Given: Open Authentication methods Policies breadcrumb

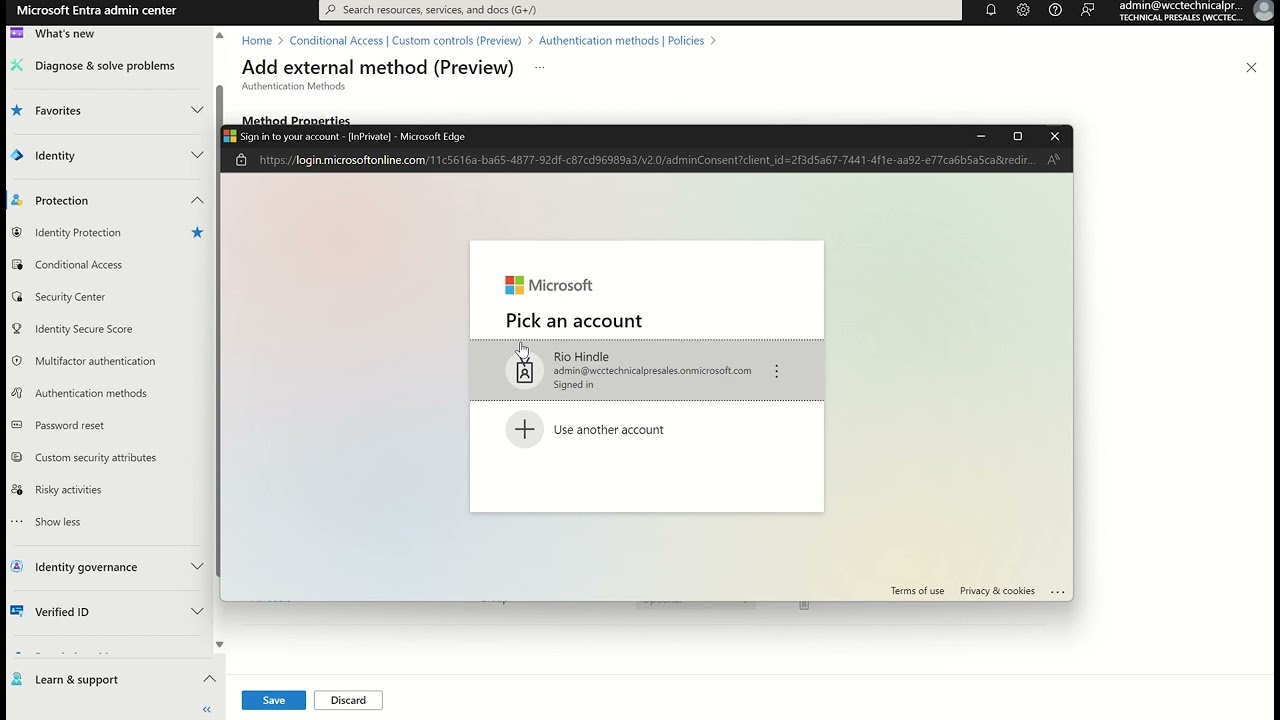Looking at the screenshot, I should point(621,41).
